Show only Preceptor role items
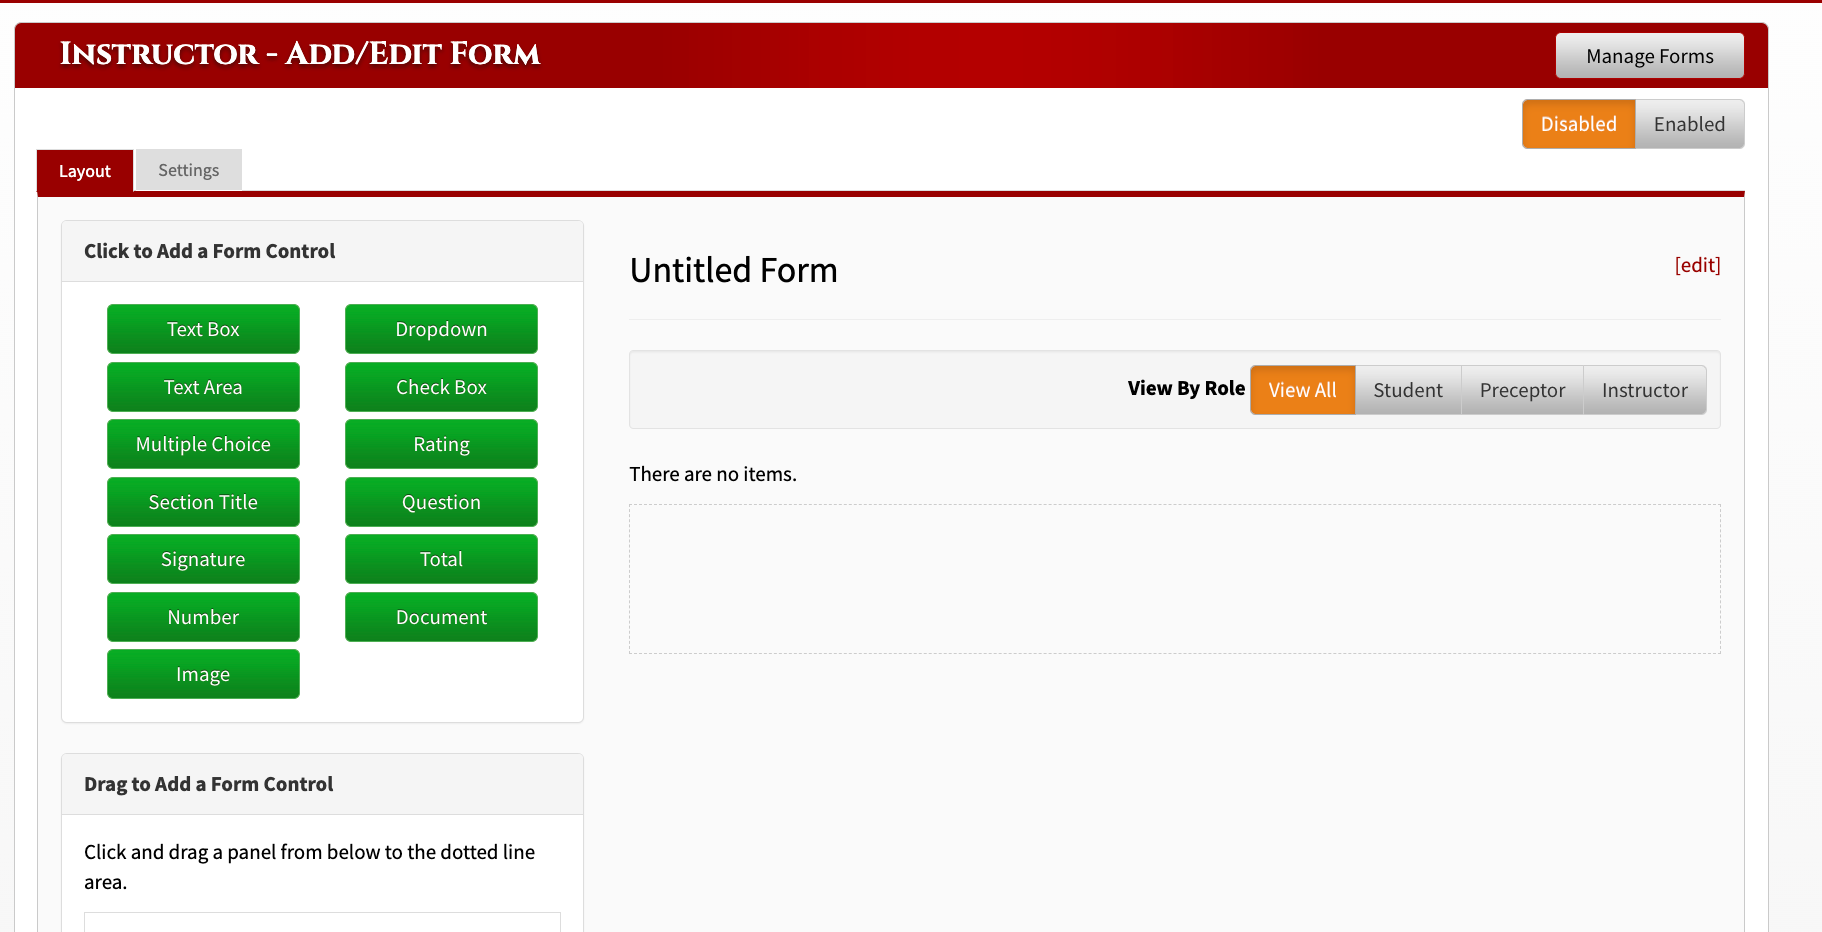1822x932 pixels. [x=1522, y=390]
